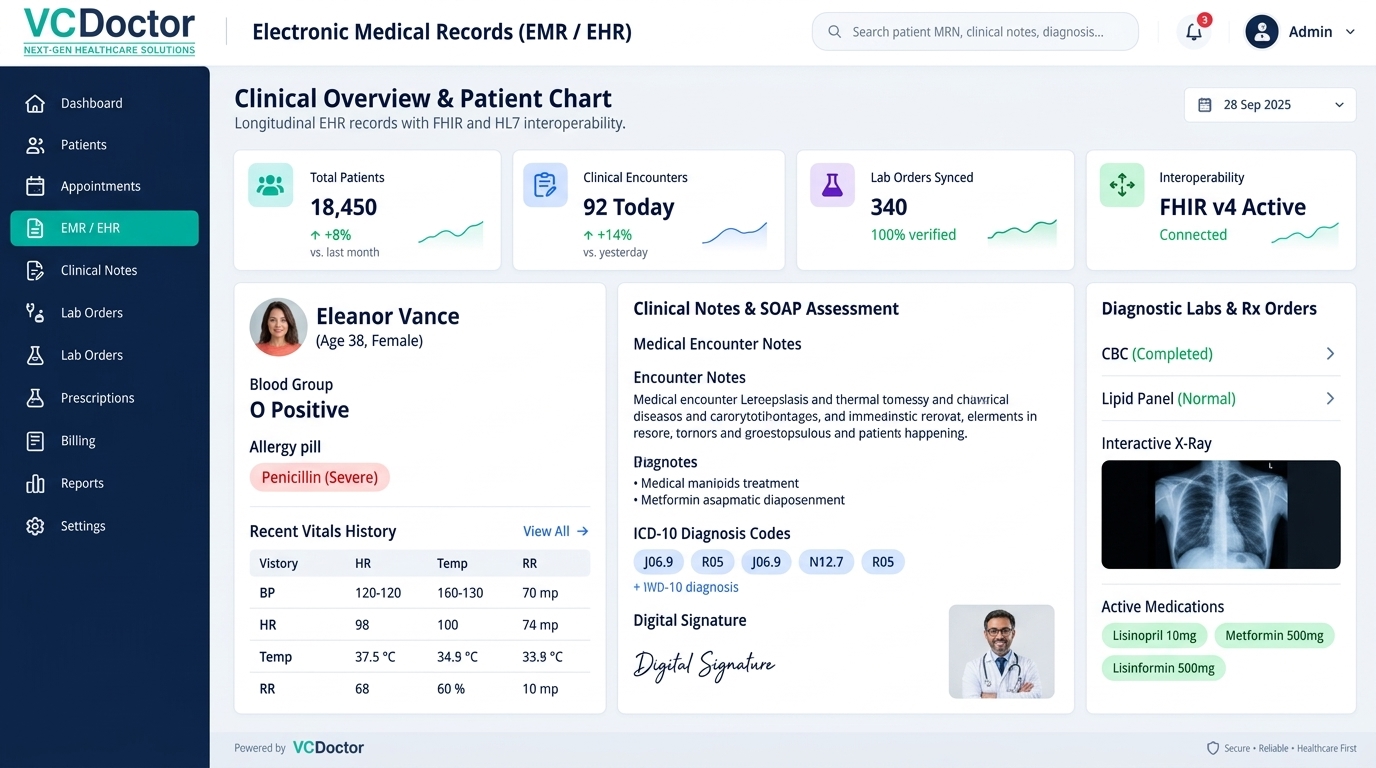
Task: Expand the Admin account menu
Action: point(1300,32)
